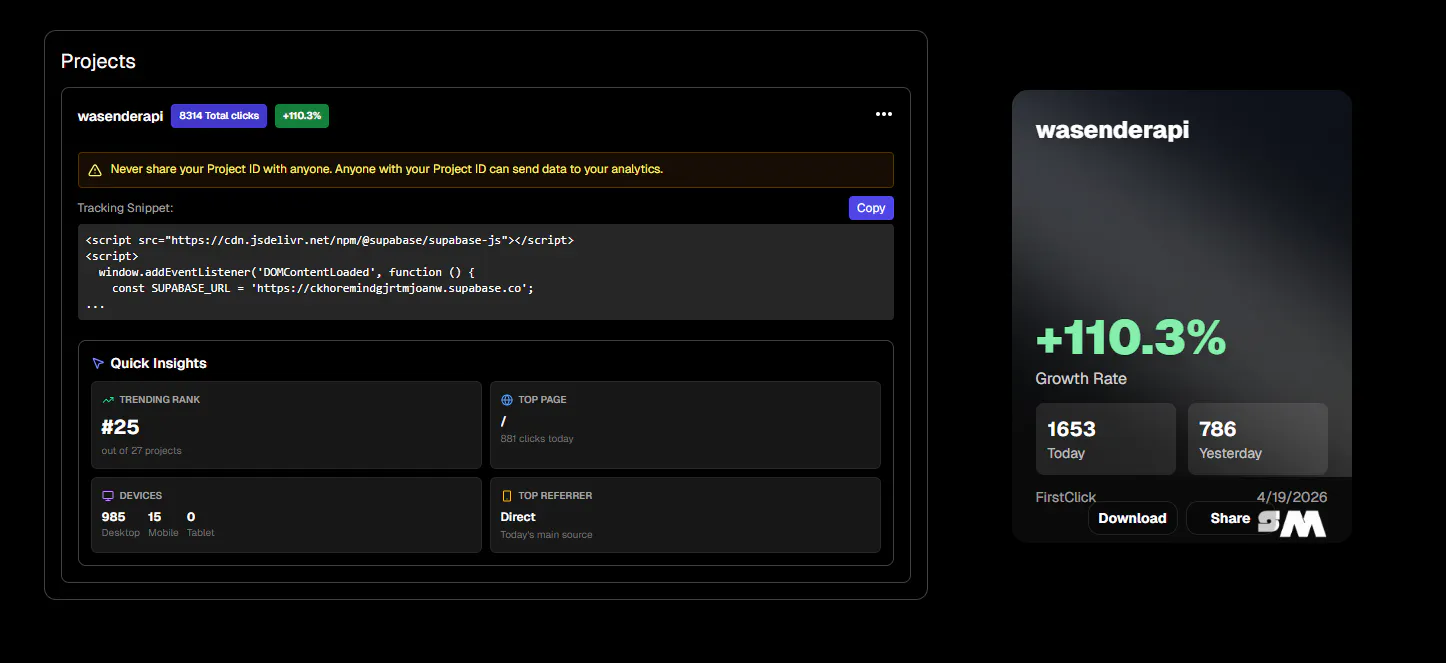Viewport: 1446px width, 663px height.
Task: Click the Growth Rate label
Action: (x=1081, y=379)
